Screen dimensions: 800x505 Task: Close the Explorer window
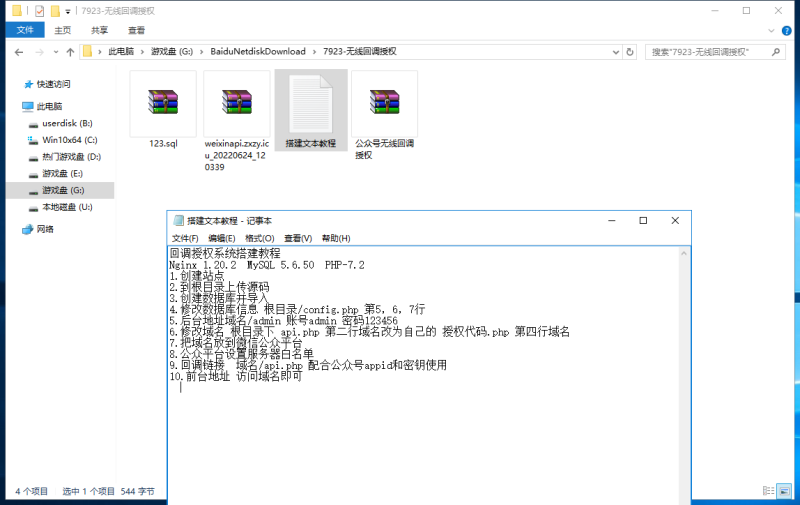click(x=778, y=11)
